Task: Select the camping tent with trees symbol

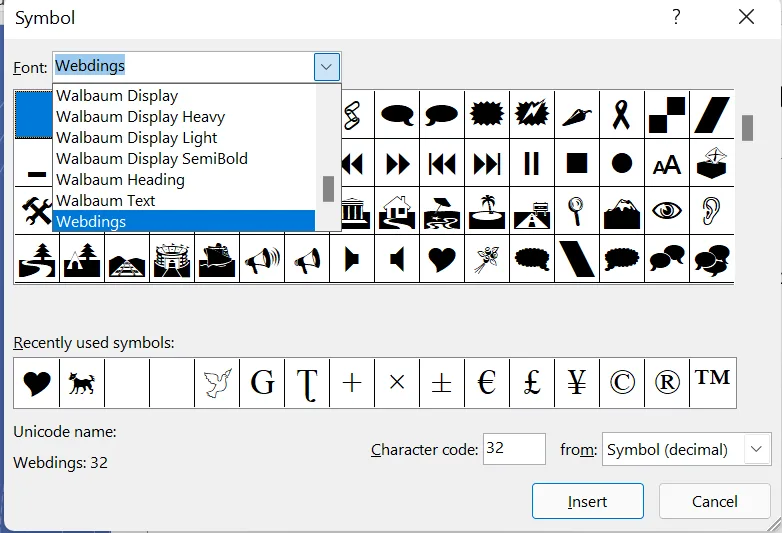Action: 82,259
